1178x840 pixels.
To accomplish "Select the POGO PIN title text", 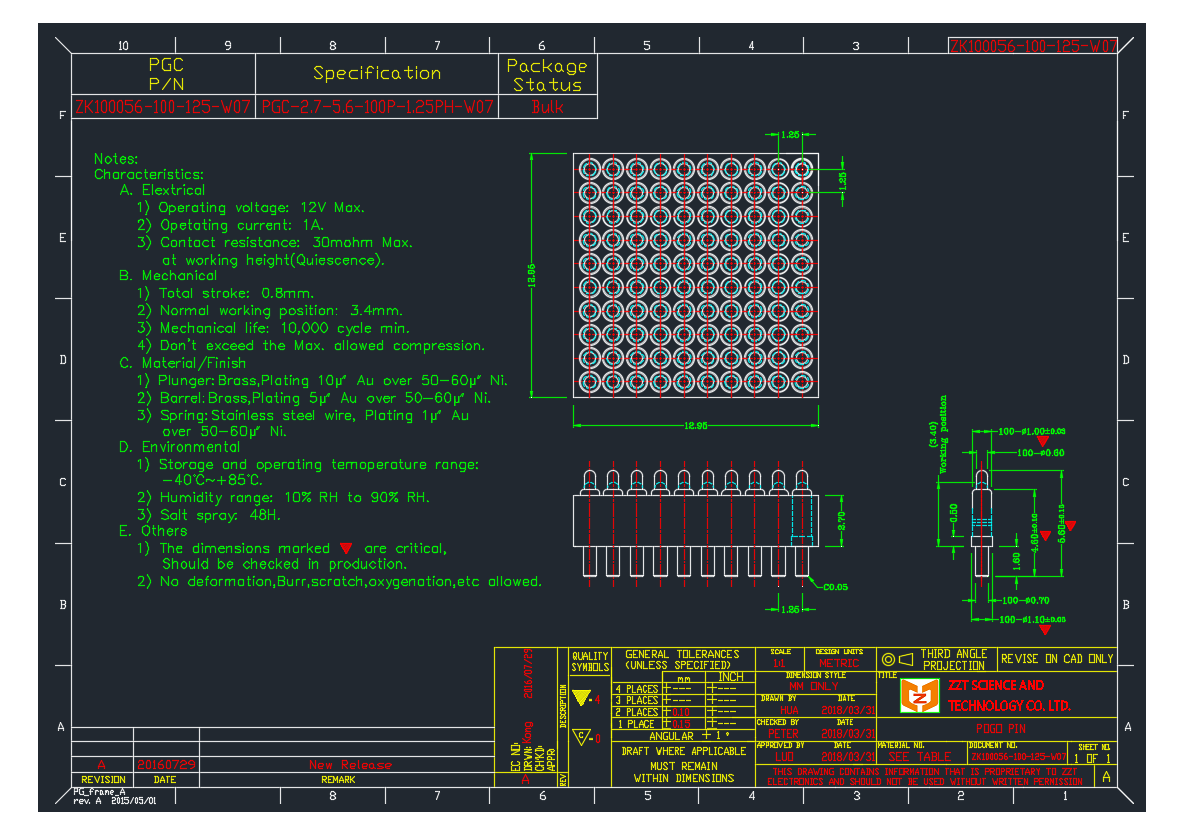I will click(1001, 728).
